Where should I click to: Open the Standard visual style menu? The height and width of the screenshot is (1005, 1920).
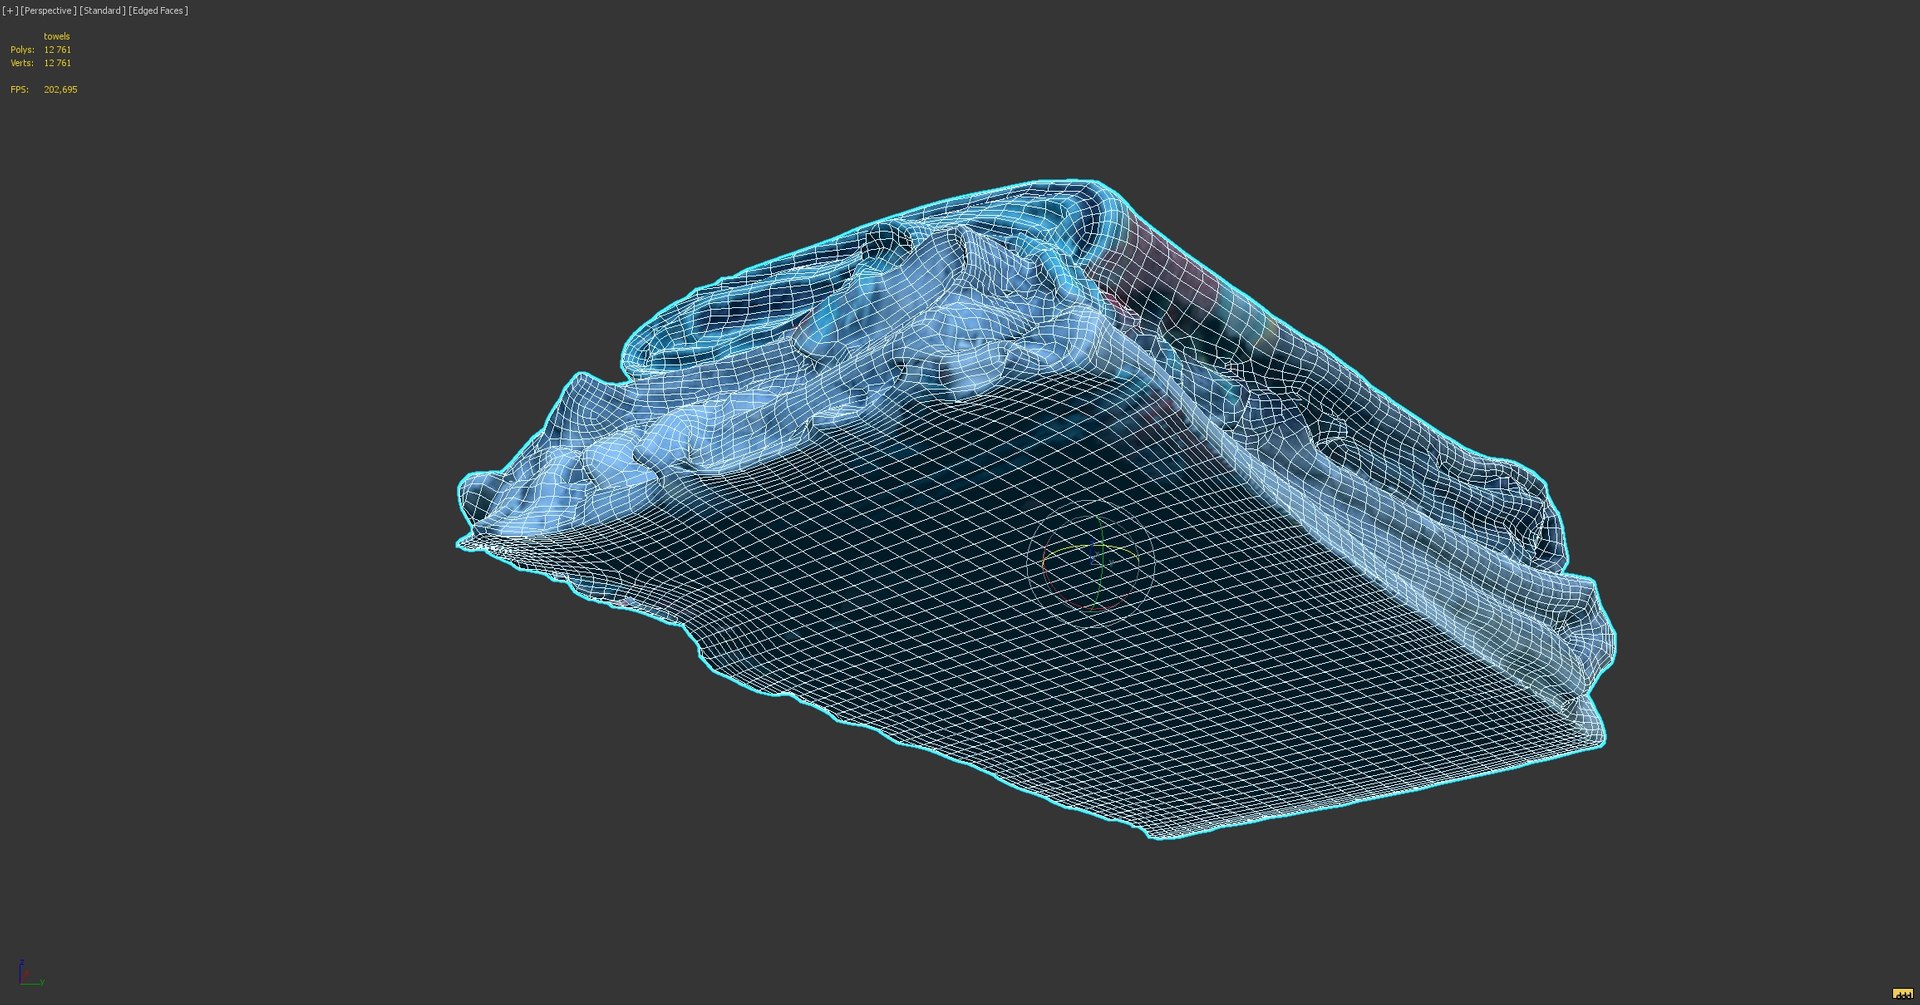[102, 11]
